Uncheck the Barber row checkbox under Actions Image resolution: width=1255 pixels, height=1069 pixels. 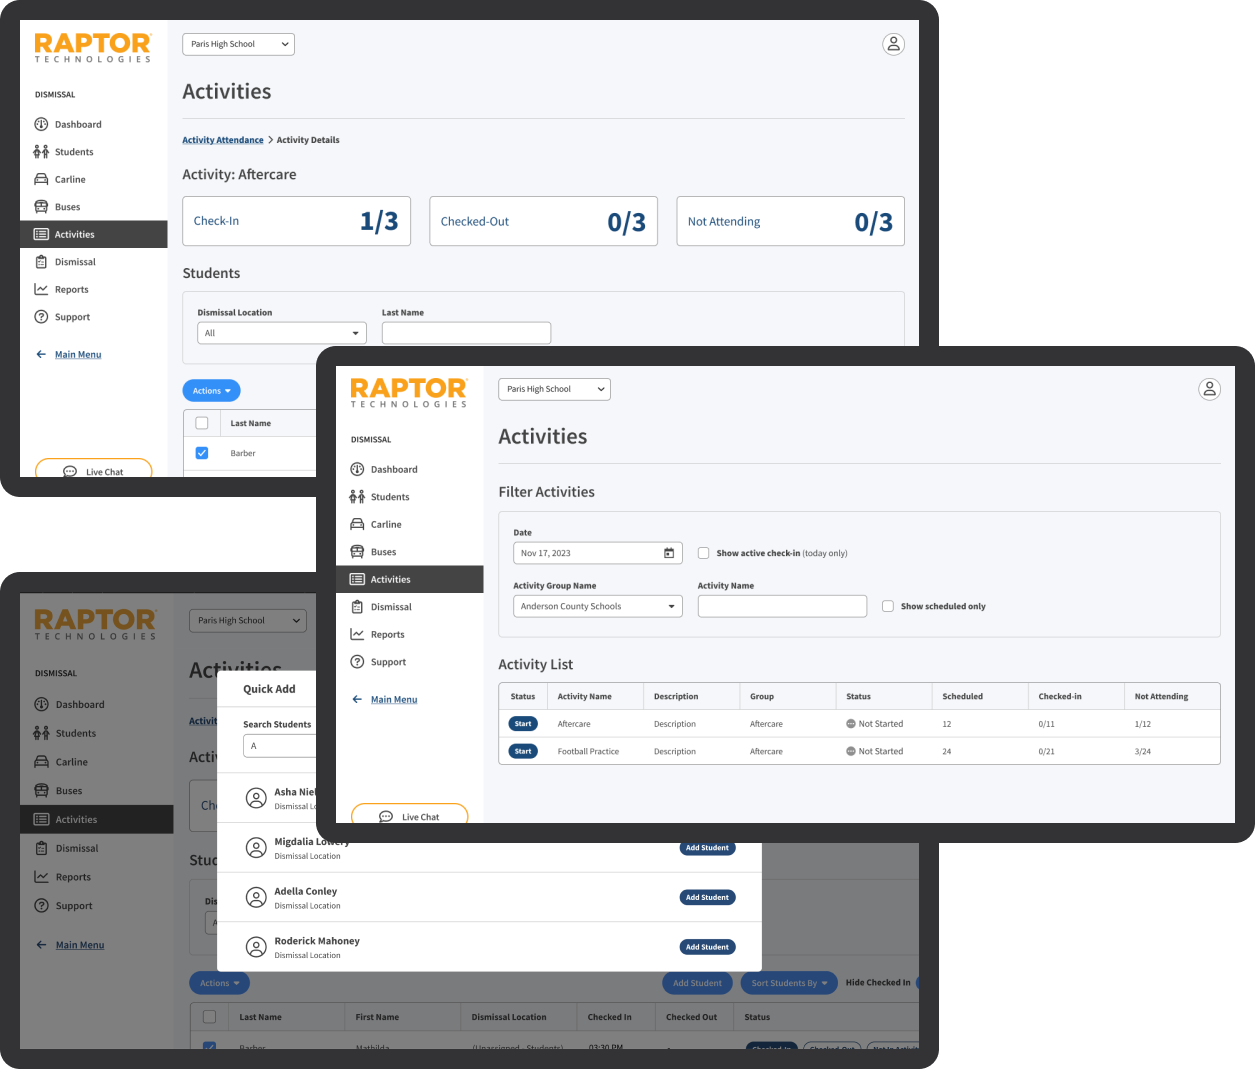[x=202, y=453]
